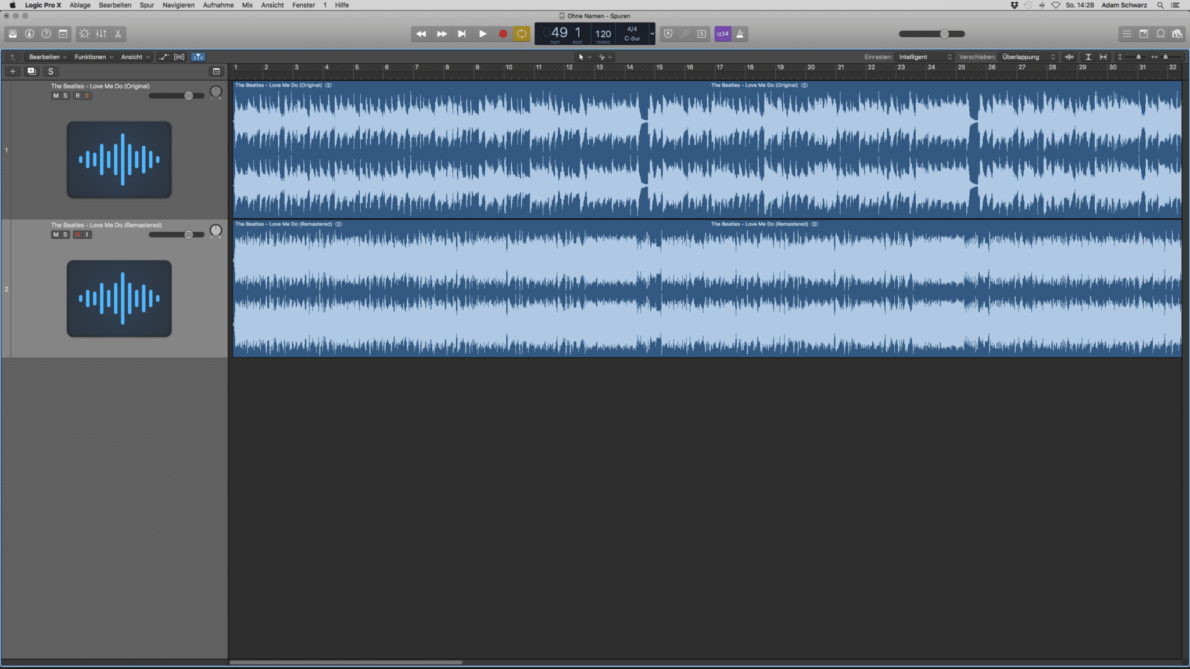Open the command-click tool menu
Screen dimensions: 1190x669
(605, 57)
